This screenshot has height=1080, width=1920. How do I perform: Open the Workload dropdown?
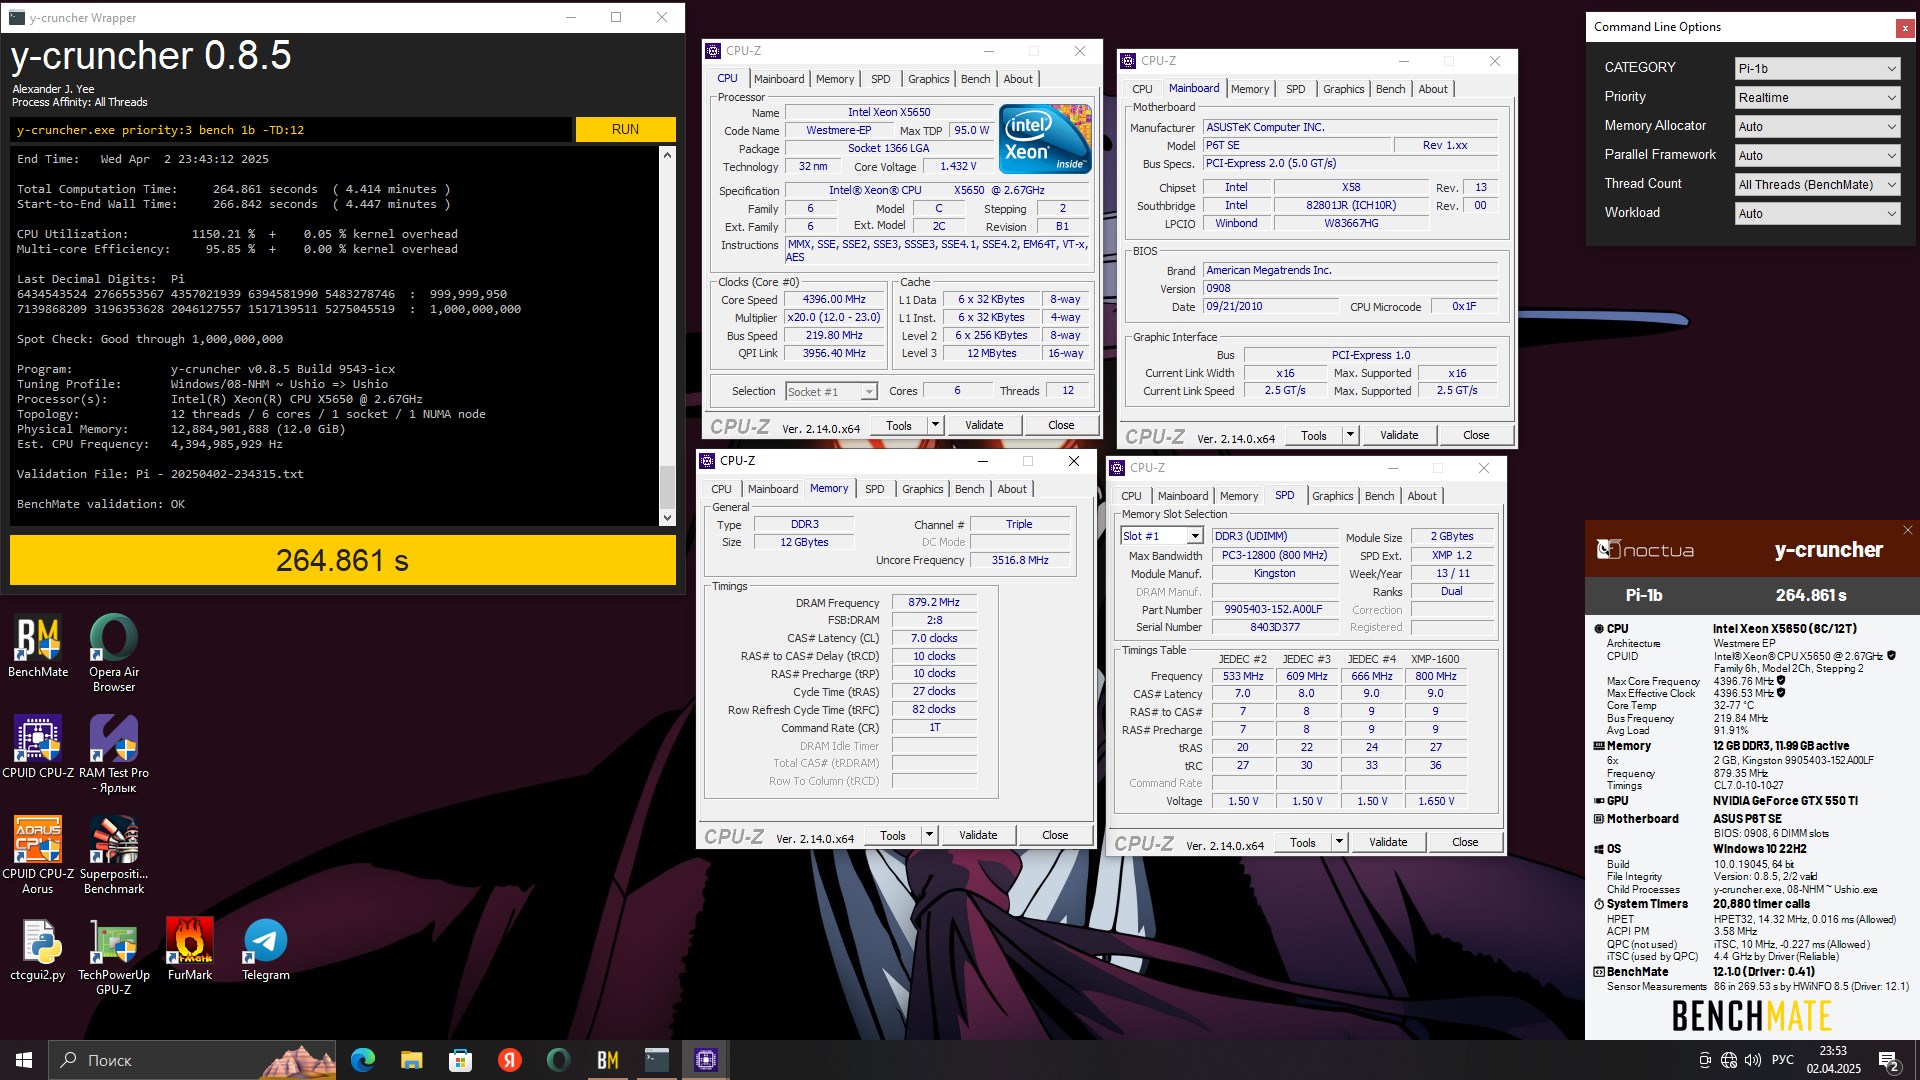coord(1817,213)
